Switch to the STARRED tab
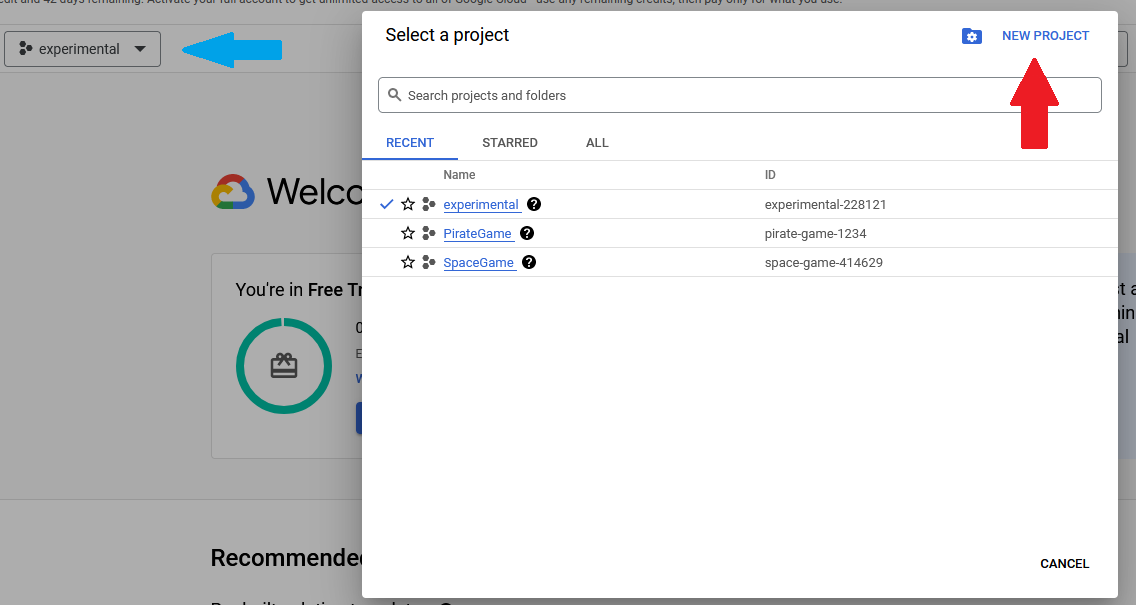Screen dimensions: 1136x605 pos(510,142)
